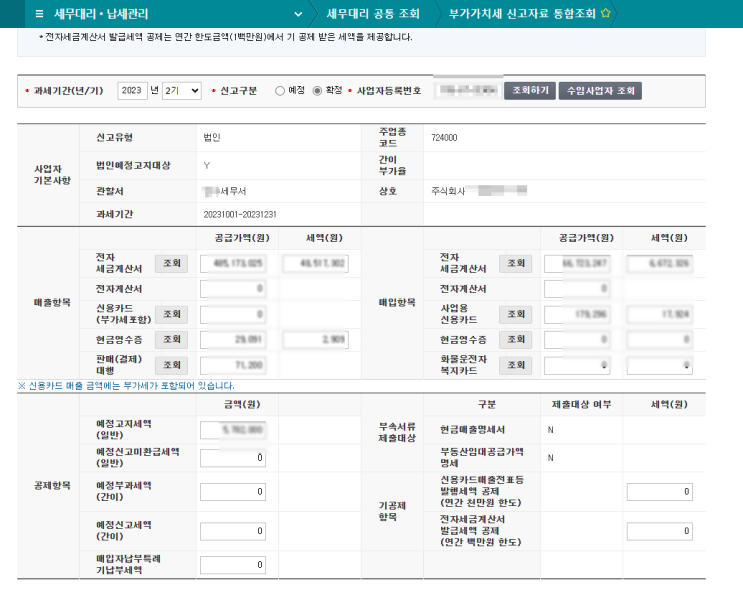
Task: Select the 확정 radio button
Action: point(317,91)
